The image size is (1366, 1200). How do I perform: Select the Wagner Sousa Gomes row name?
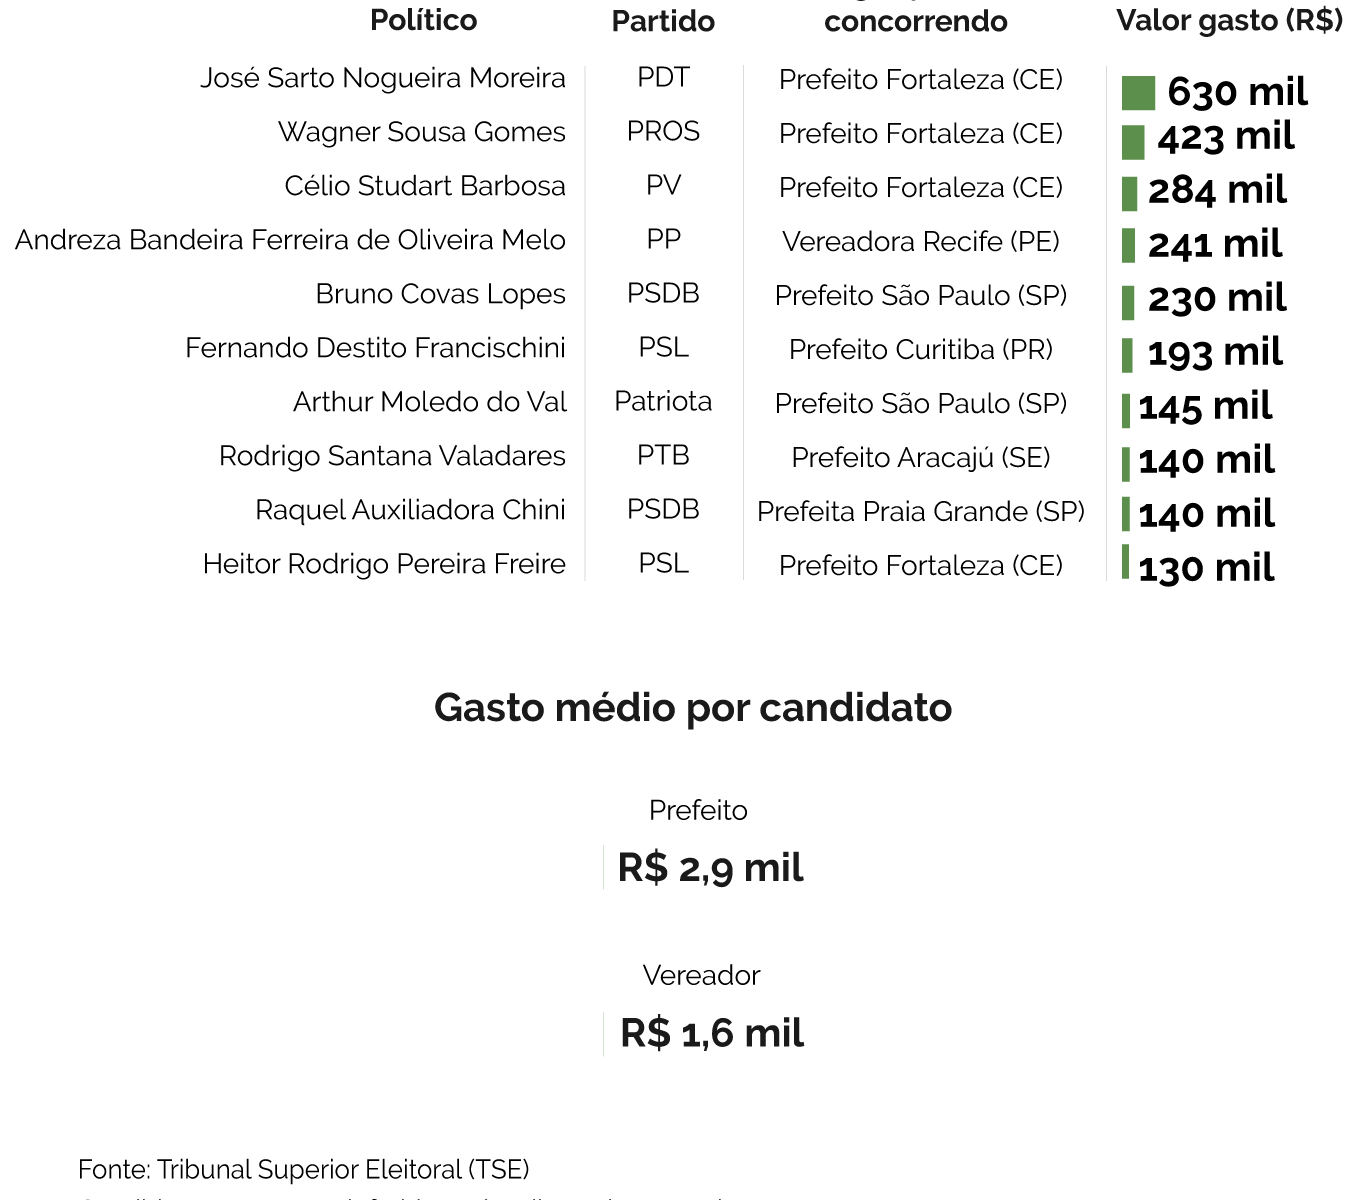tap(421, 132)
